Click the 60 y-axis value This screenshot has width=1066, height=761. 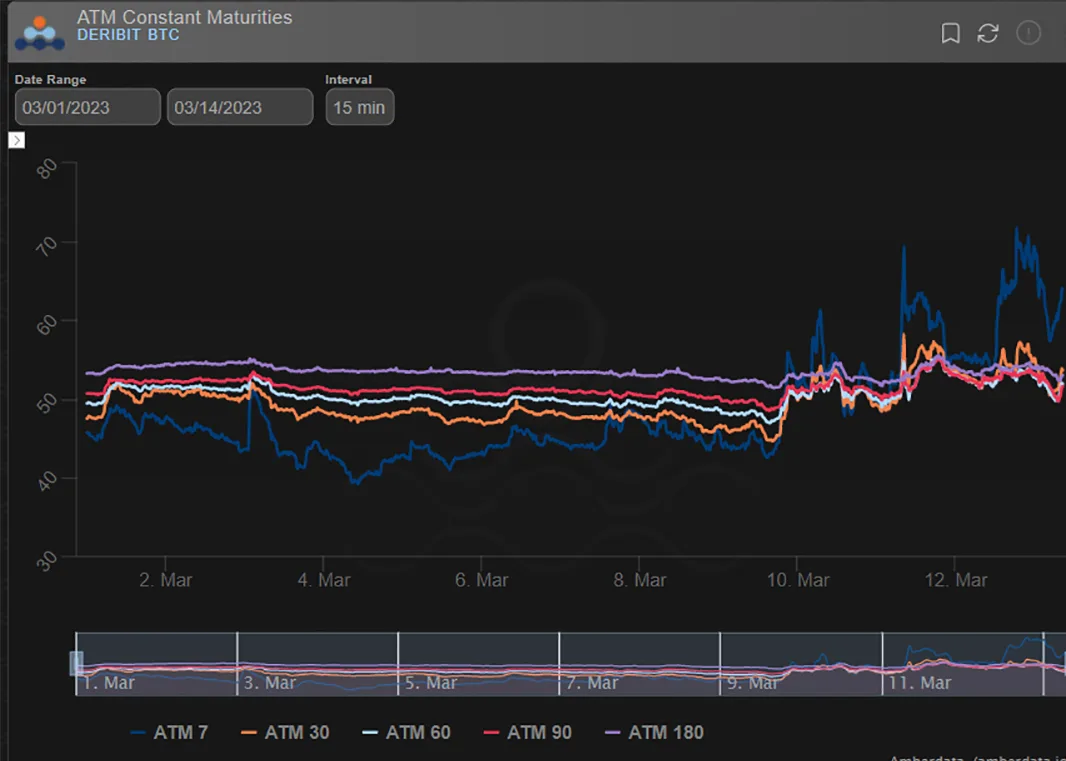coord(46,326)
